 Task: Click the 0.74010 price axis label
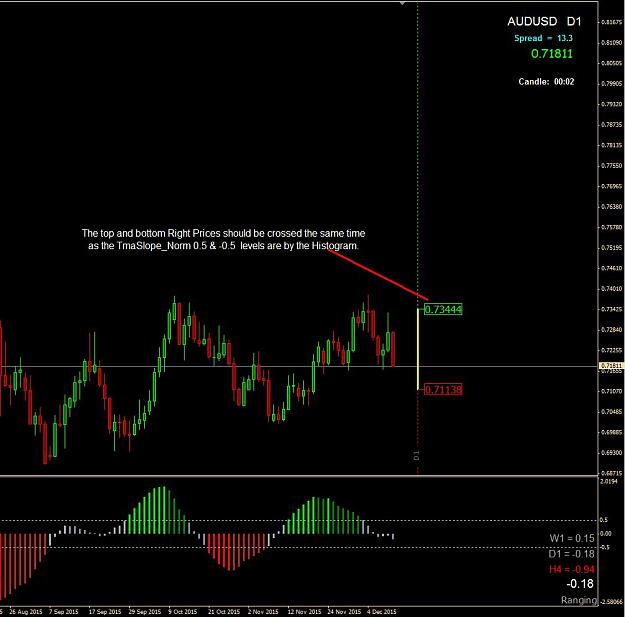click(612, 289)
